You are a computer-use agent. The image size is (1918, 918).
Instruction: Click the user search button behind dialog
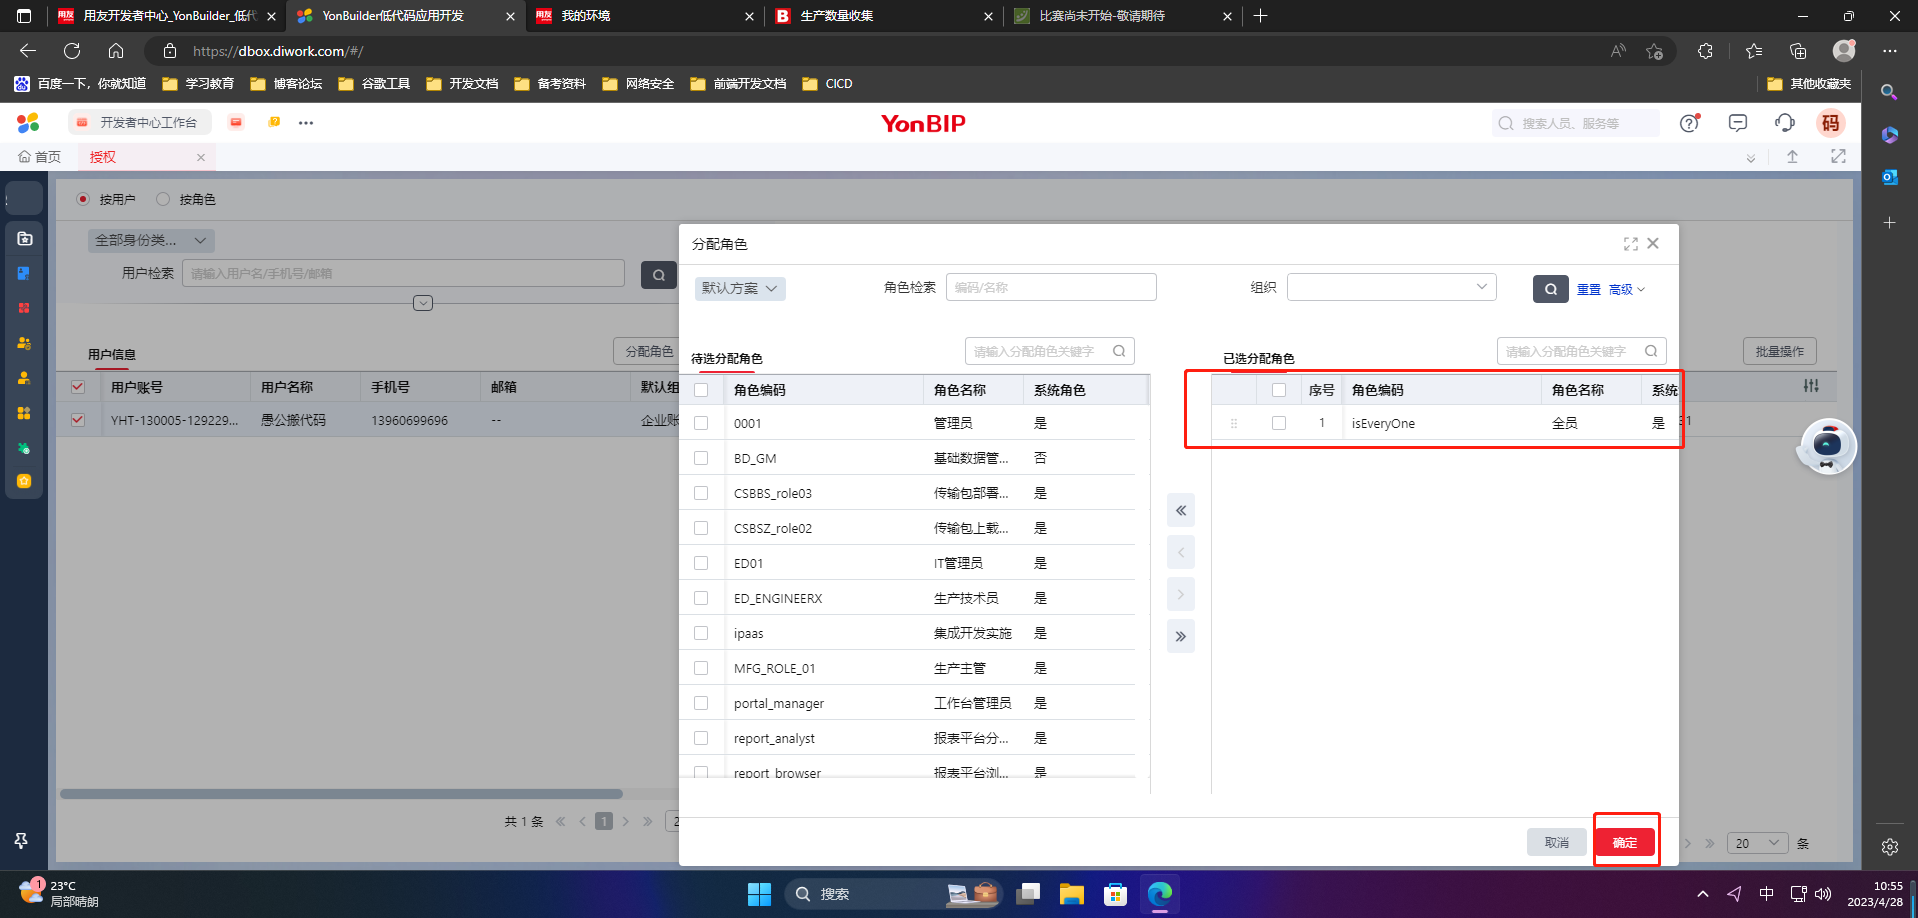(x=659, y=275)
